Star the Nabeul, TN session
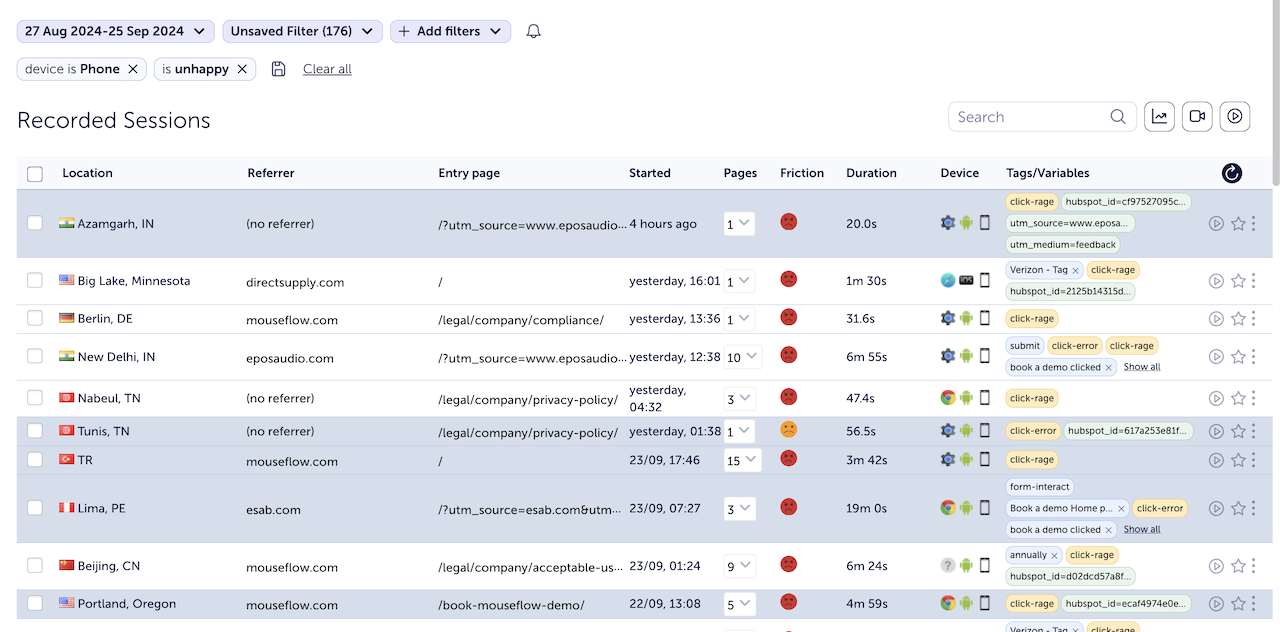Image resolution: width=1280 pixels, height=632 pixels. click(1238, 398)
